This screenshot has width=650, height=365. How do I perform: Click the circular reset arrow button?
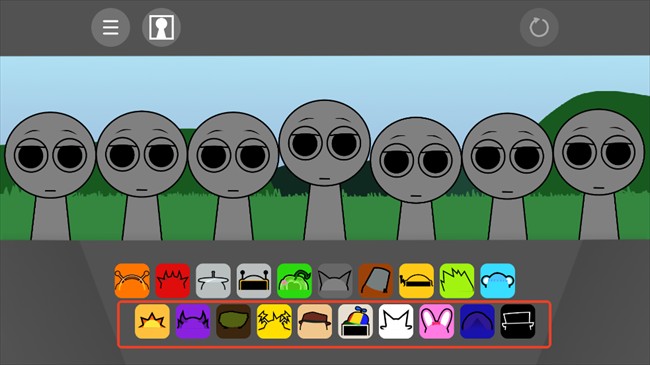(539, 27)
